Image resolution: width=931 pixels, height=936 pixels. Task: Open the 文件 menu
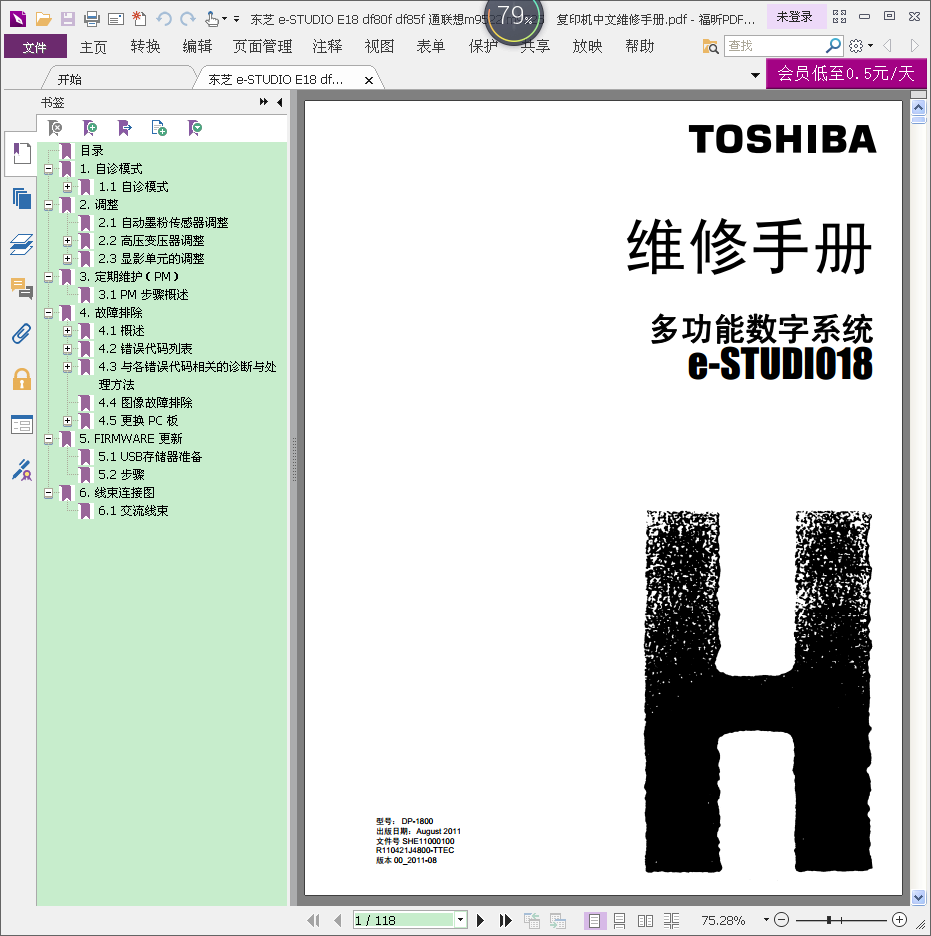point(35,47)
